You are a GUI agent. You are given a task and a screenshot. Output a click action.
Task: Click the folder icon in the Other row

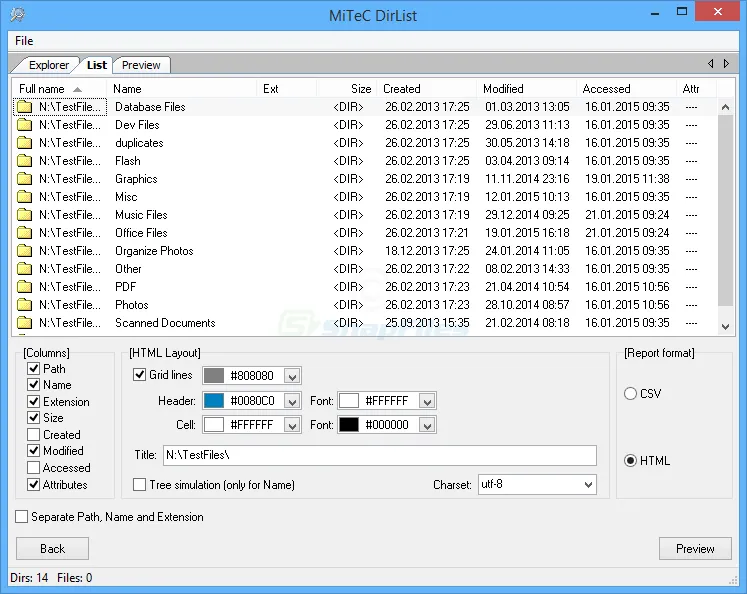click(24, 269)
